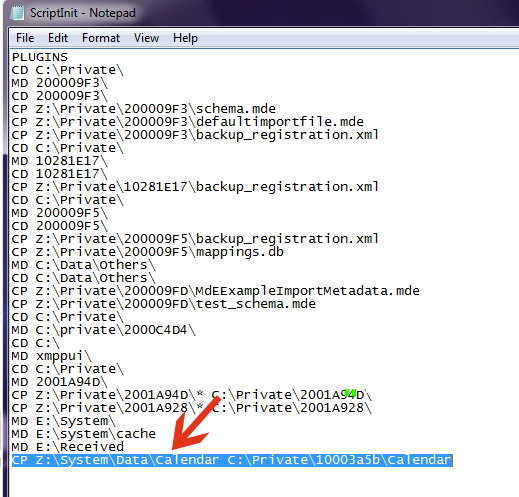Click the MdEExampleImportMetadata.mde line
This screenshot has width=519, height=497.
[216, 291]
